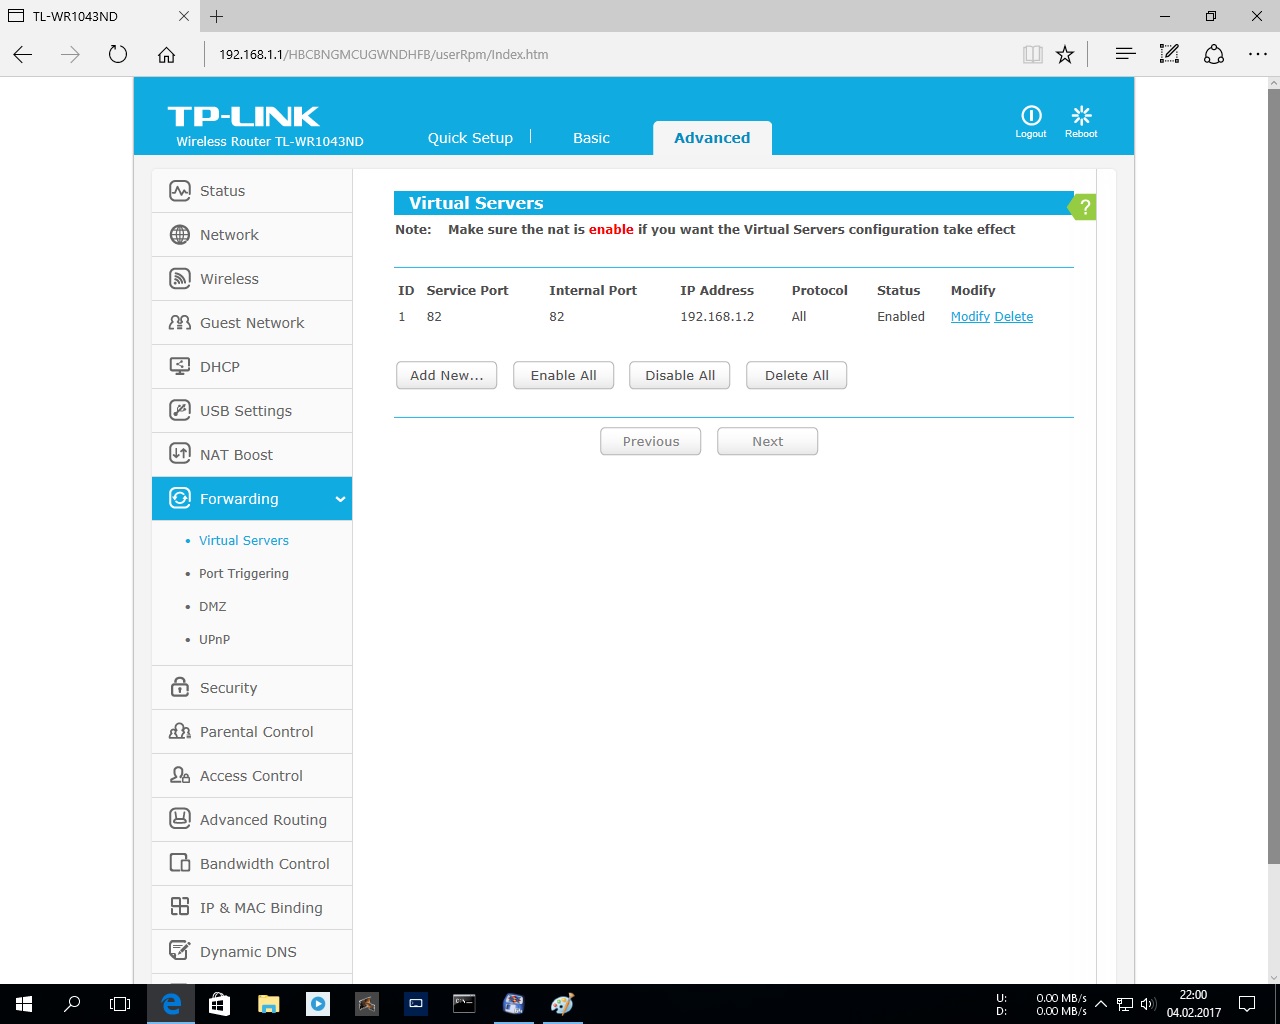Click the Edge Reading view icon
1280x1024 pixels.
click(x=1033, y=54)
